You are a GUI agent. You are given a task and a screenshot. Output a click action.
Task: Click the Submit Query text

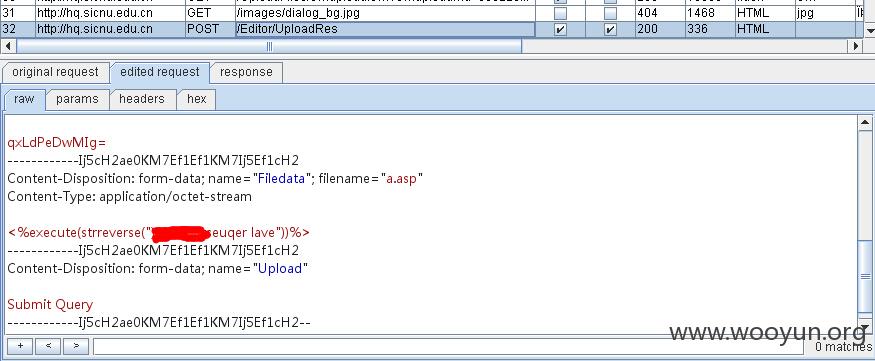pyautogui.click(x=50, y=305)
